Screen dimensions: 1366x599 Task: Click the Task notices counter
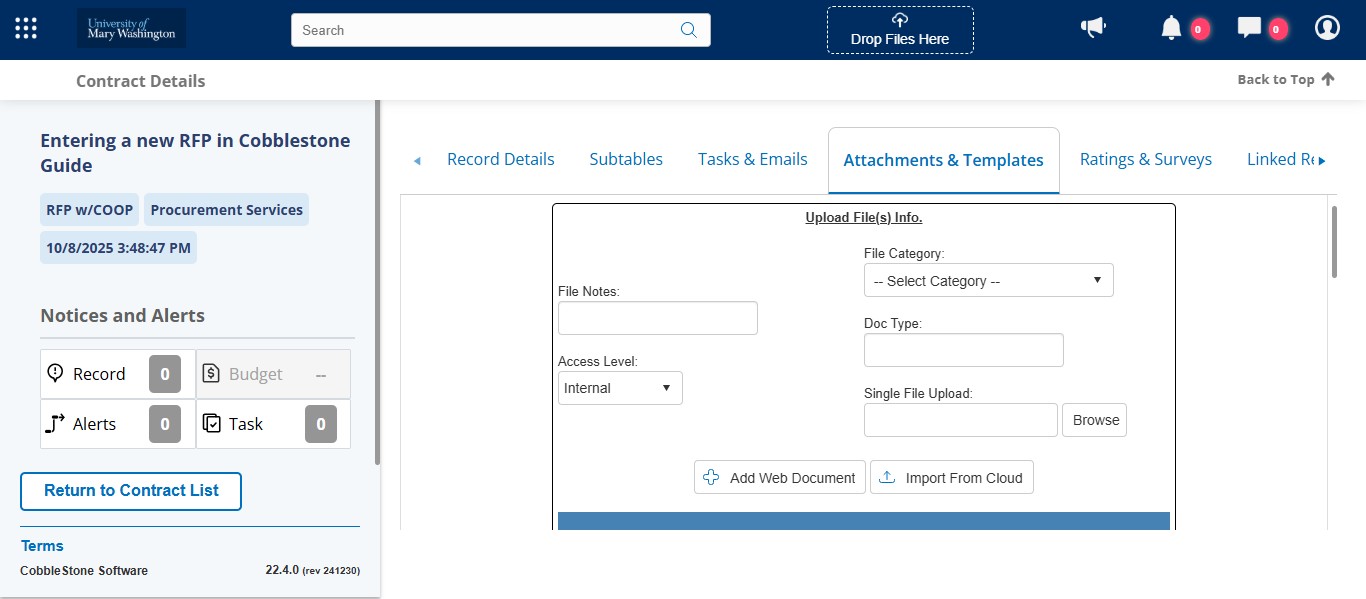tap(321, 423)
